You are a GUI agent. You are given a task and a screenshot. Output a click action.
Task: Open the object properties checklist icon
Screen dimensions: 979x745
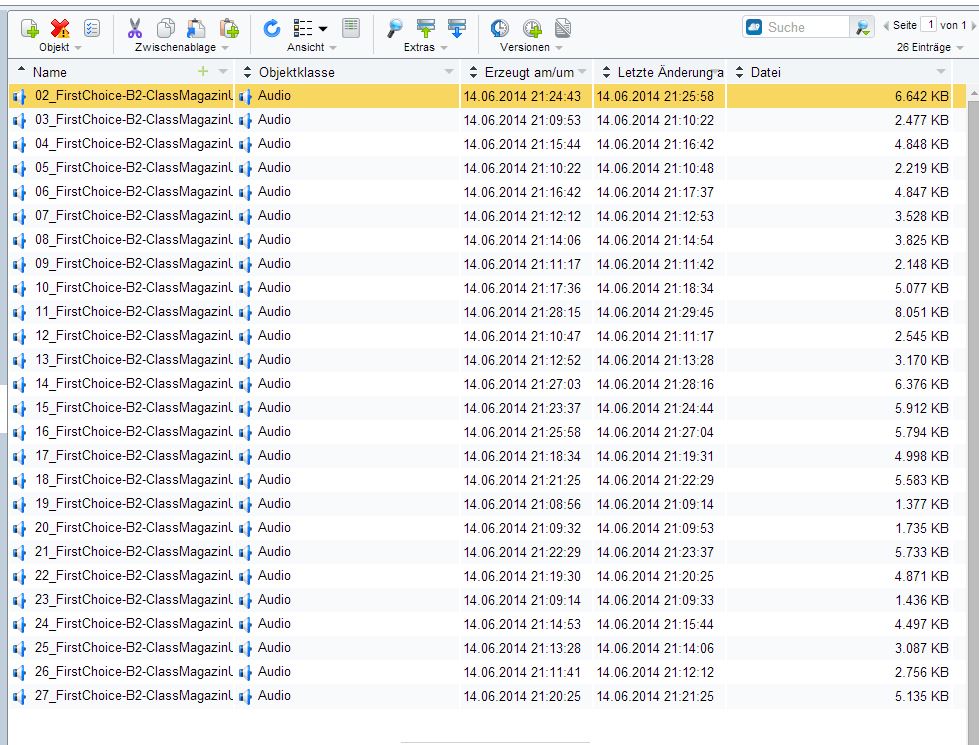coord(92,28)
